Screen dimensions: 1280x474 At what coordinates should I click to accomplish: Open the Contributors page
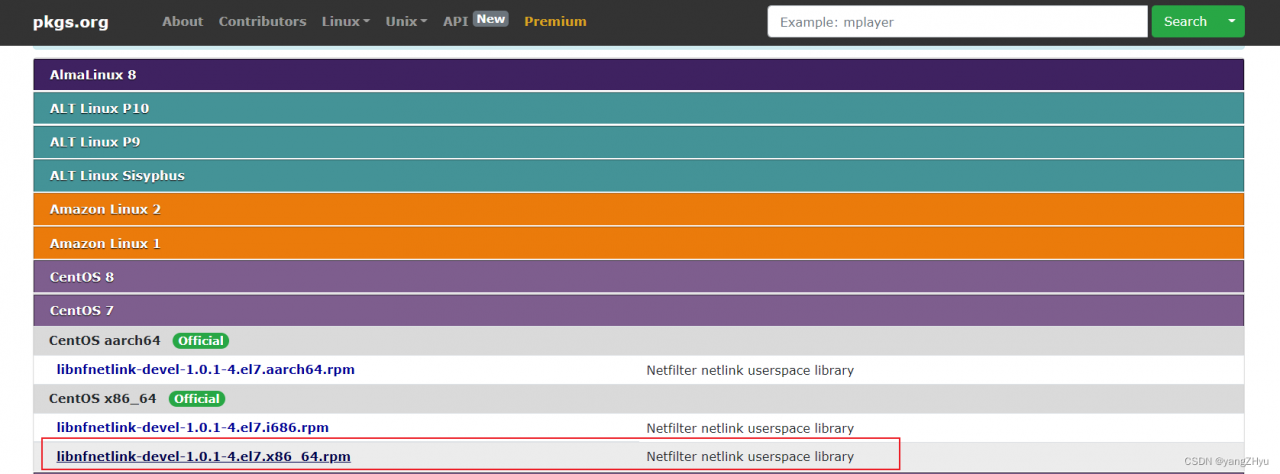point(262,21)
